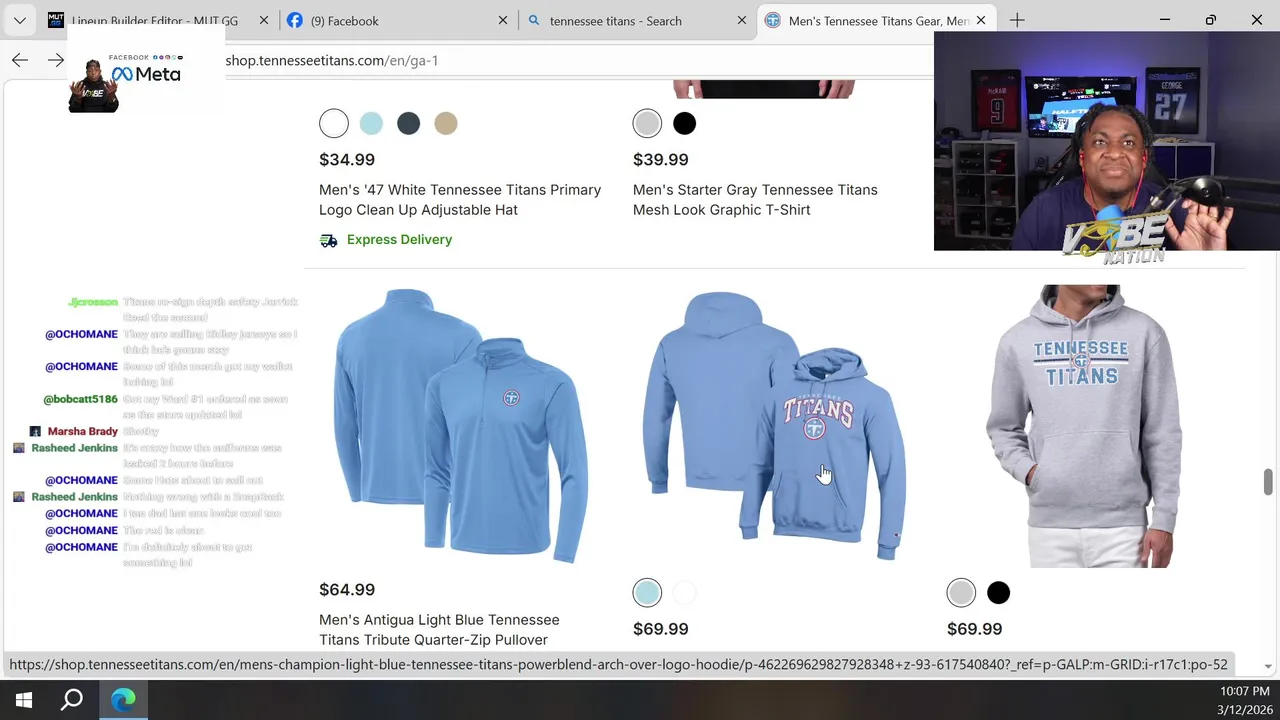Screen dimensions: 1280x720
Task: Add a new browser tab
Action: (x=1017, y=20)
